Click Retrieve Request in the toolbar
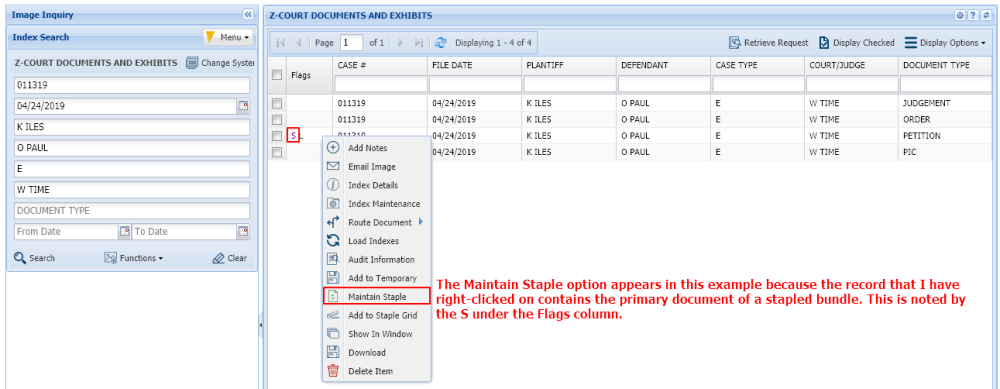 pyautogui.click(x=768, y=43)
